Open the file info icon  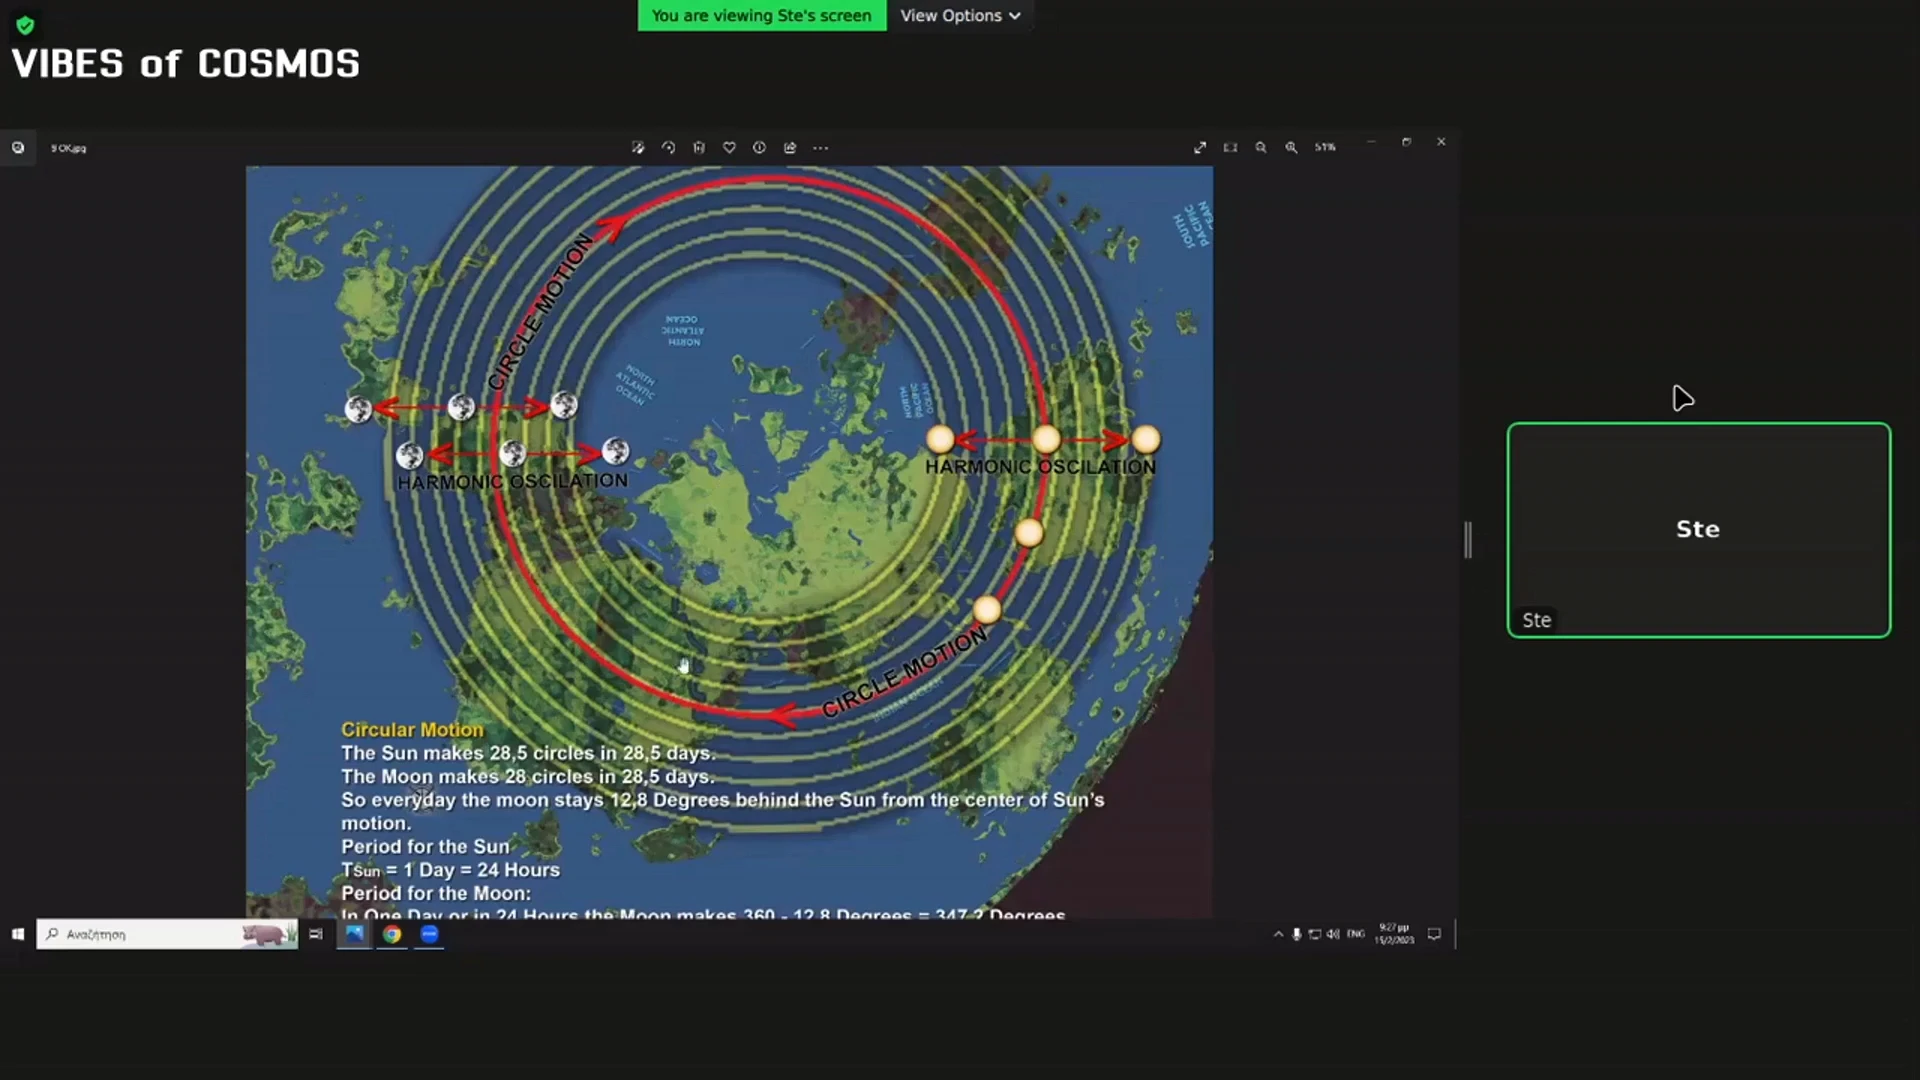[759, 148]
